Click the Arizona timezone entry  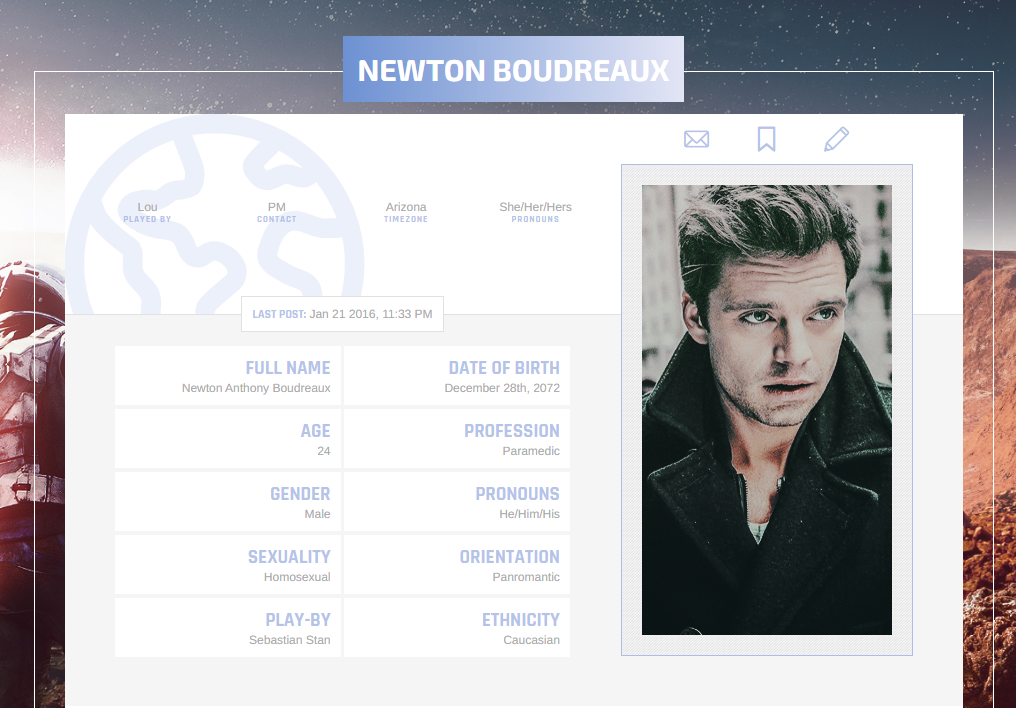click(406, 212)
